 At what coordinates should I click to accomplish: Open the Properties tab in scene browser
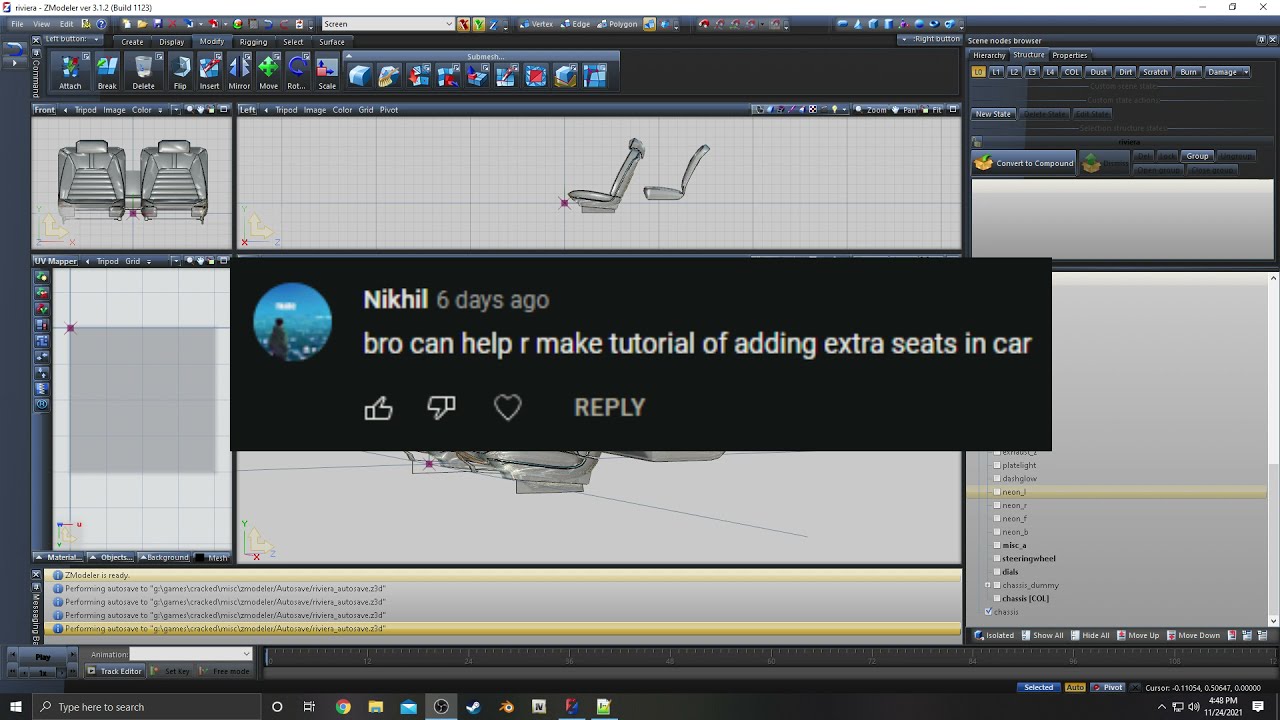(x=1069, y=55)
